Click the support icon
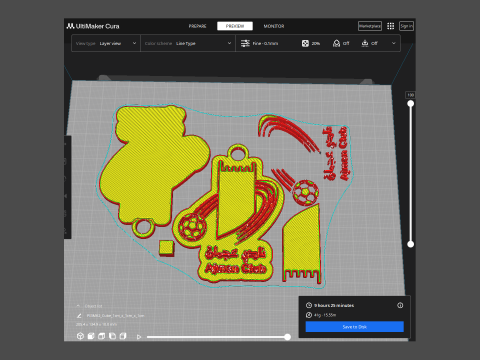Screen dimensions: 480x360 [x=336, y=43]
